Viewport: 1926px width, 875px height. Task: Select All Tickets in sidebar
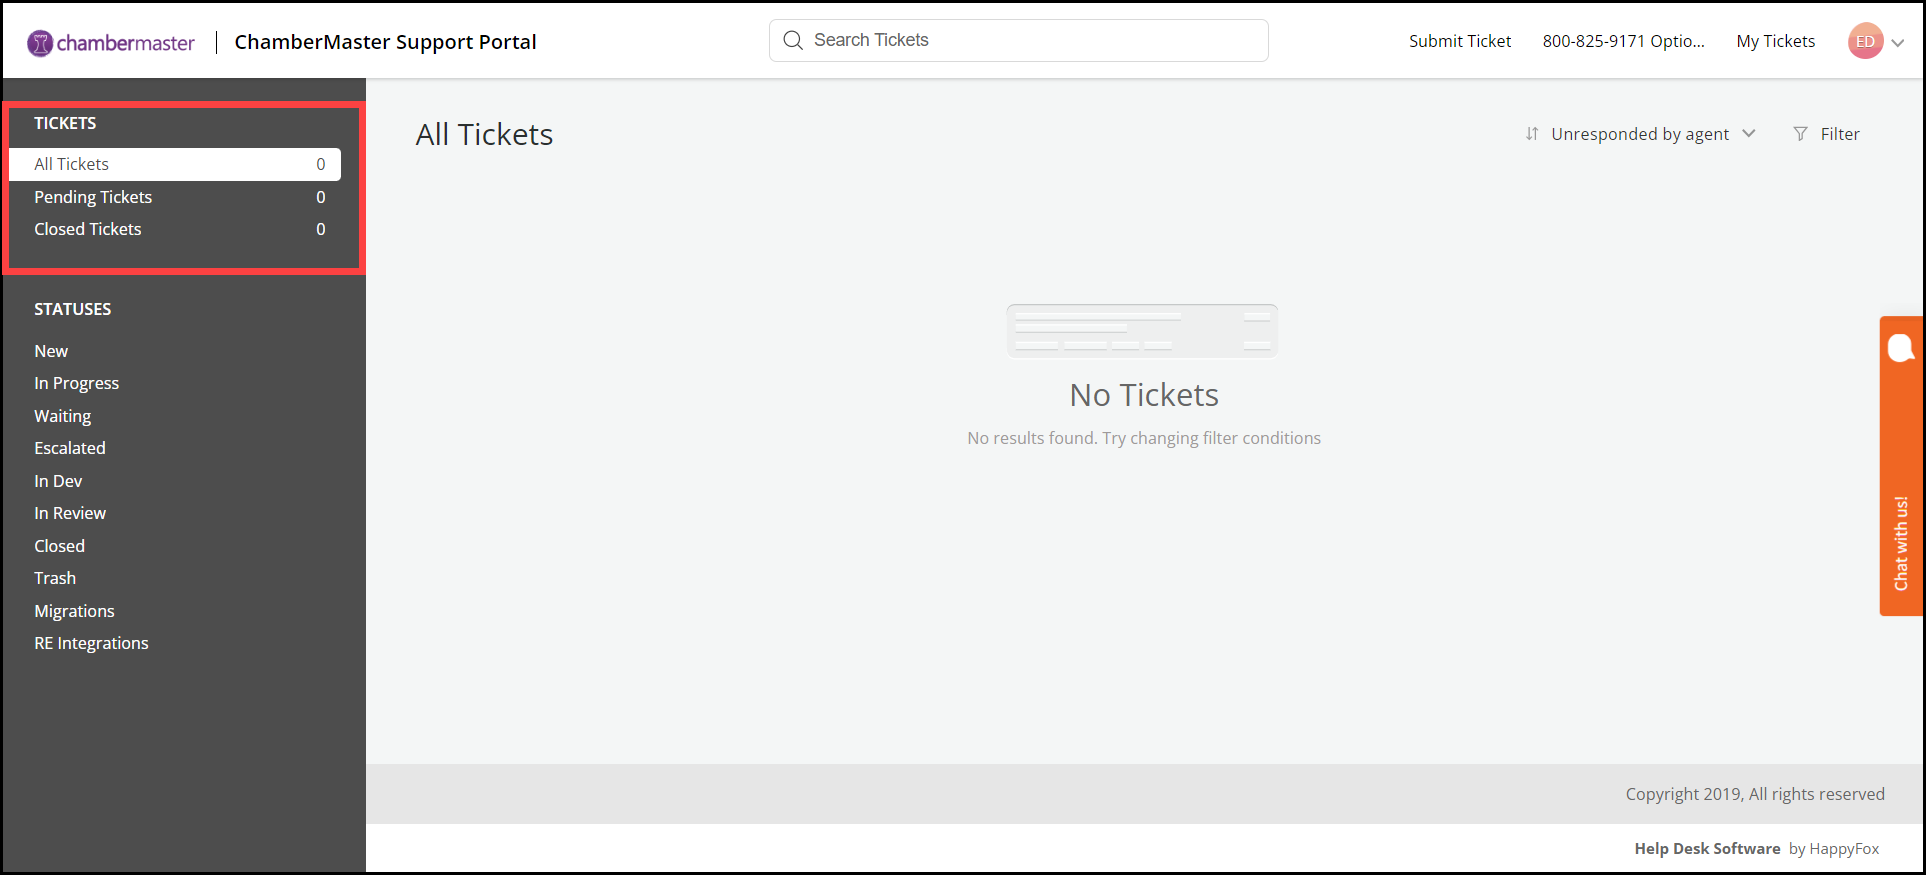175,164
